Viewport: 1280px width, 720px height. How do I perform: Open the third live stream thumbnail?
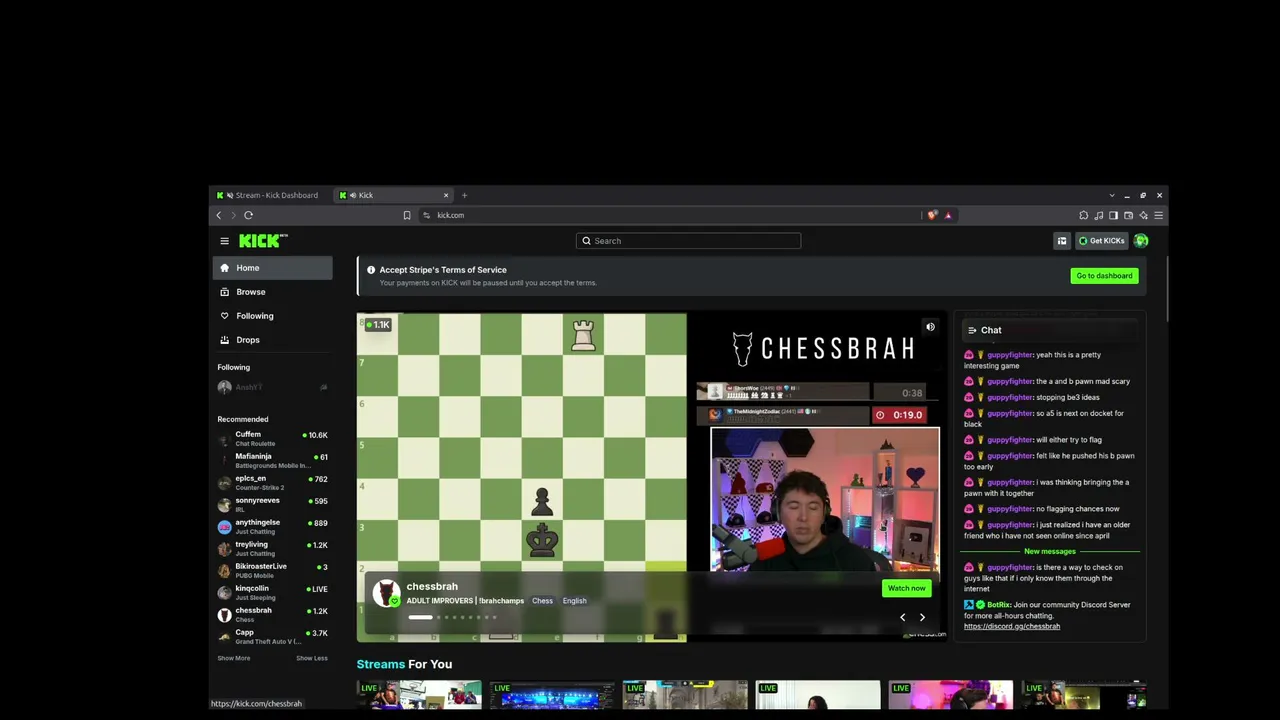pos(685,695)
